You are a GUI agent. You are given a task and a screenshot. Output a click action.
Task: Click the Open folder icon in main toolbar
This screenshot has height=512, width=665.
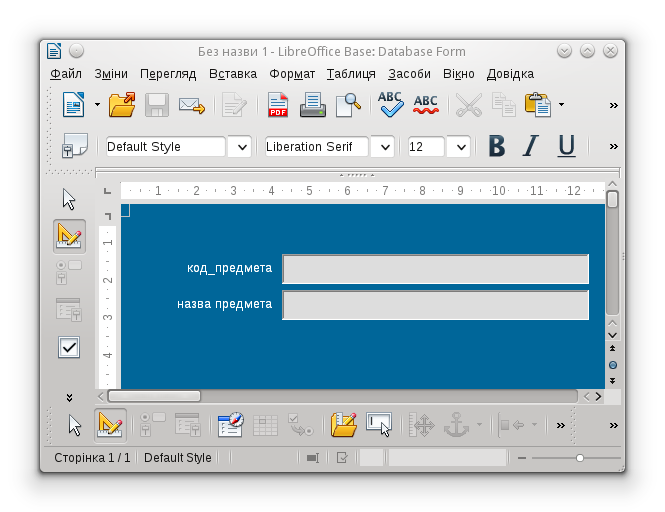click(122, 104)
